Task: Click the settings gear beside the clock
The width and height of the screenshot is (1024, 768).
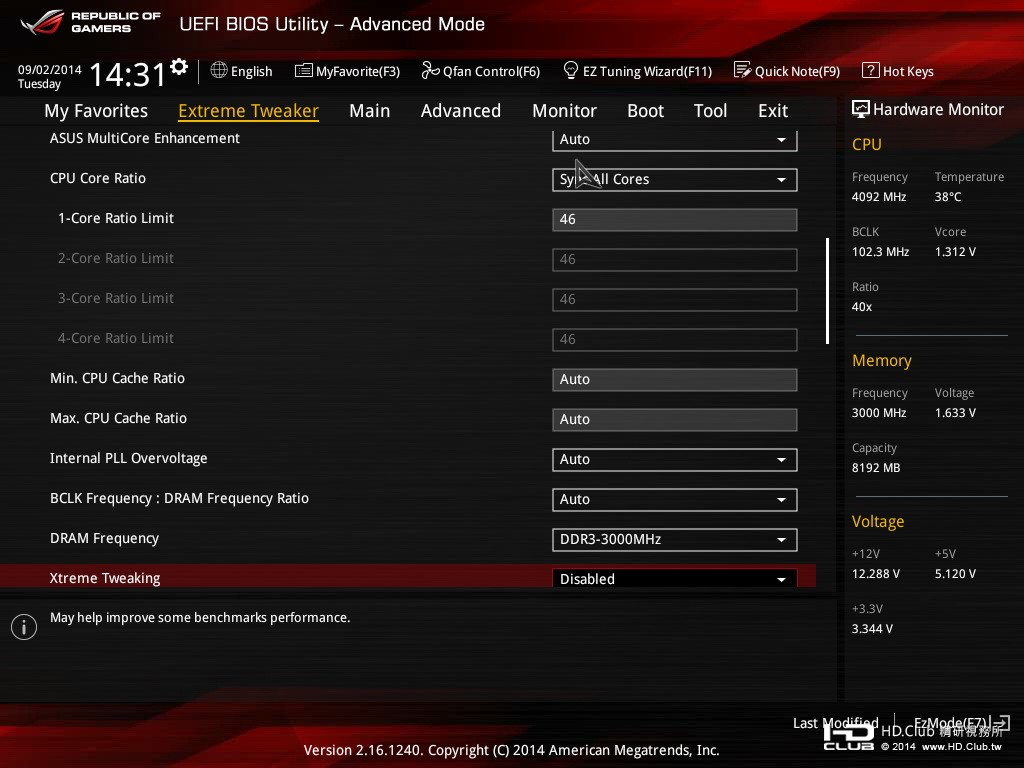Action: (x=179, y=66)
